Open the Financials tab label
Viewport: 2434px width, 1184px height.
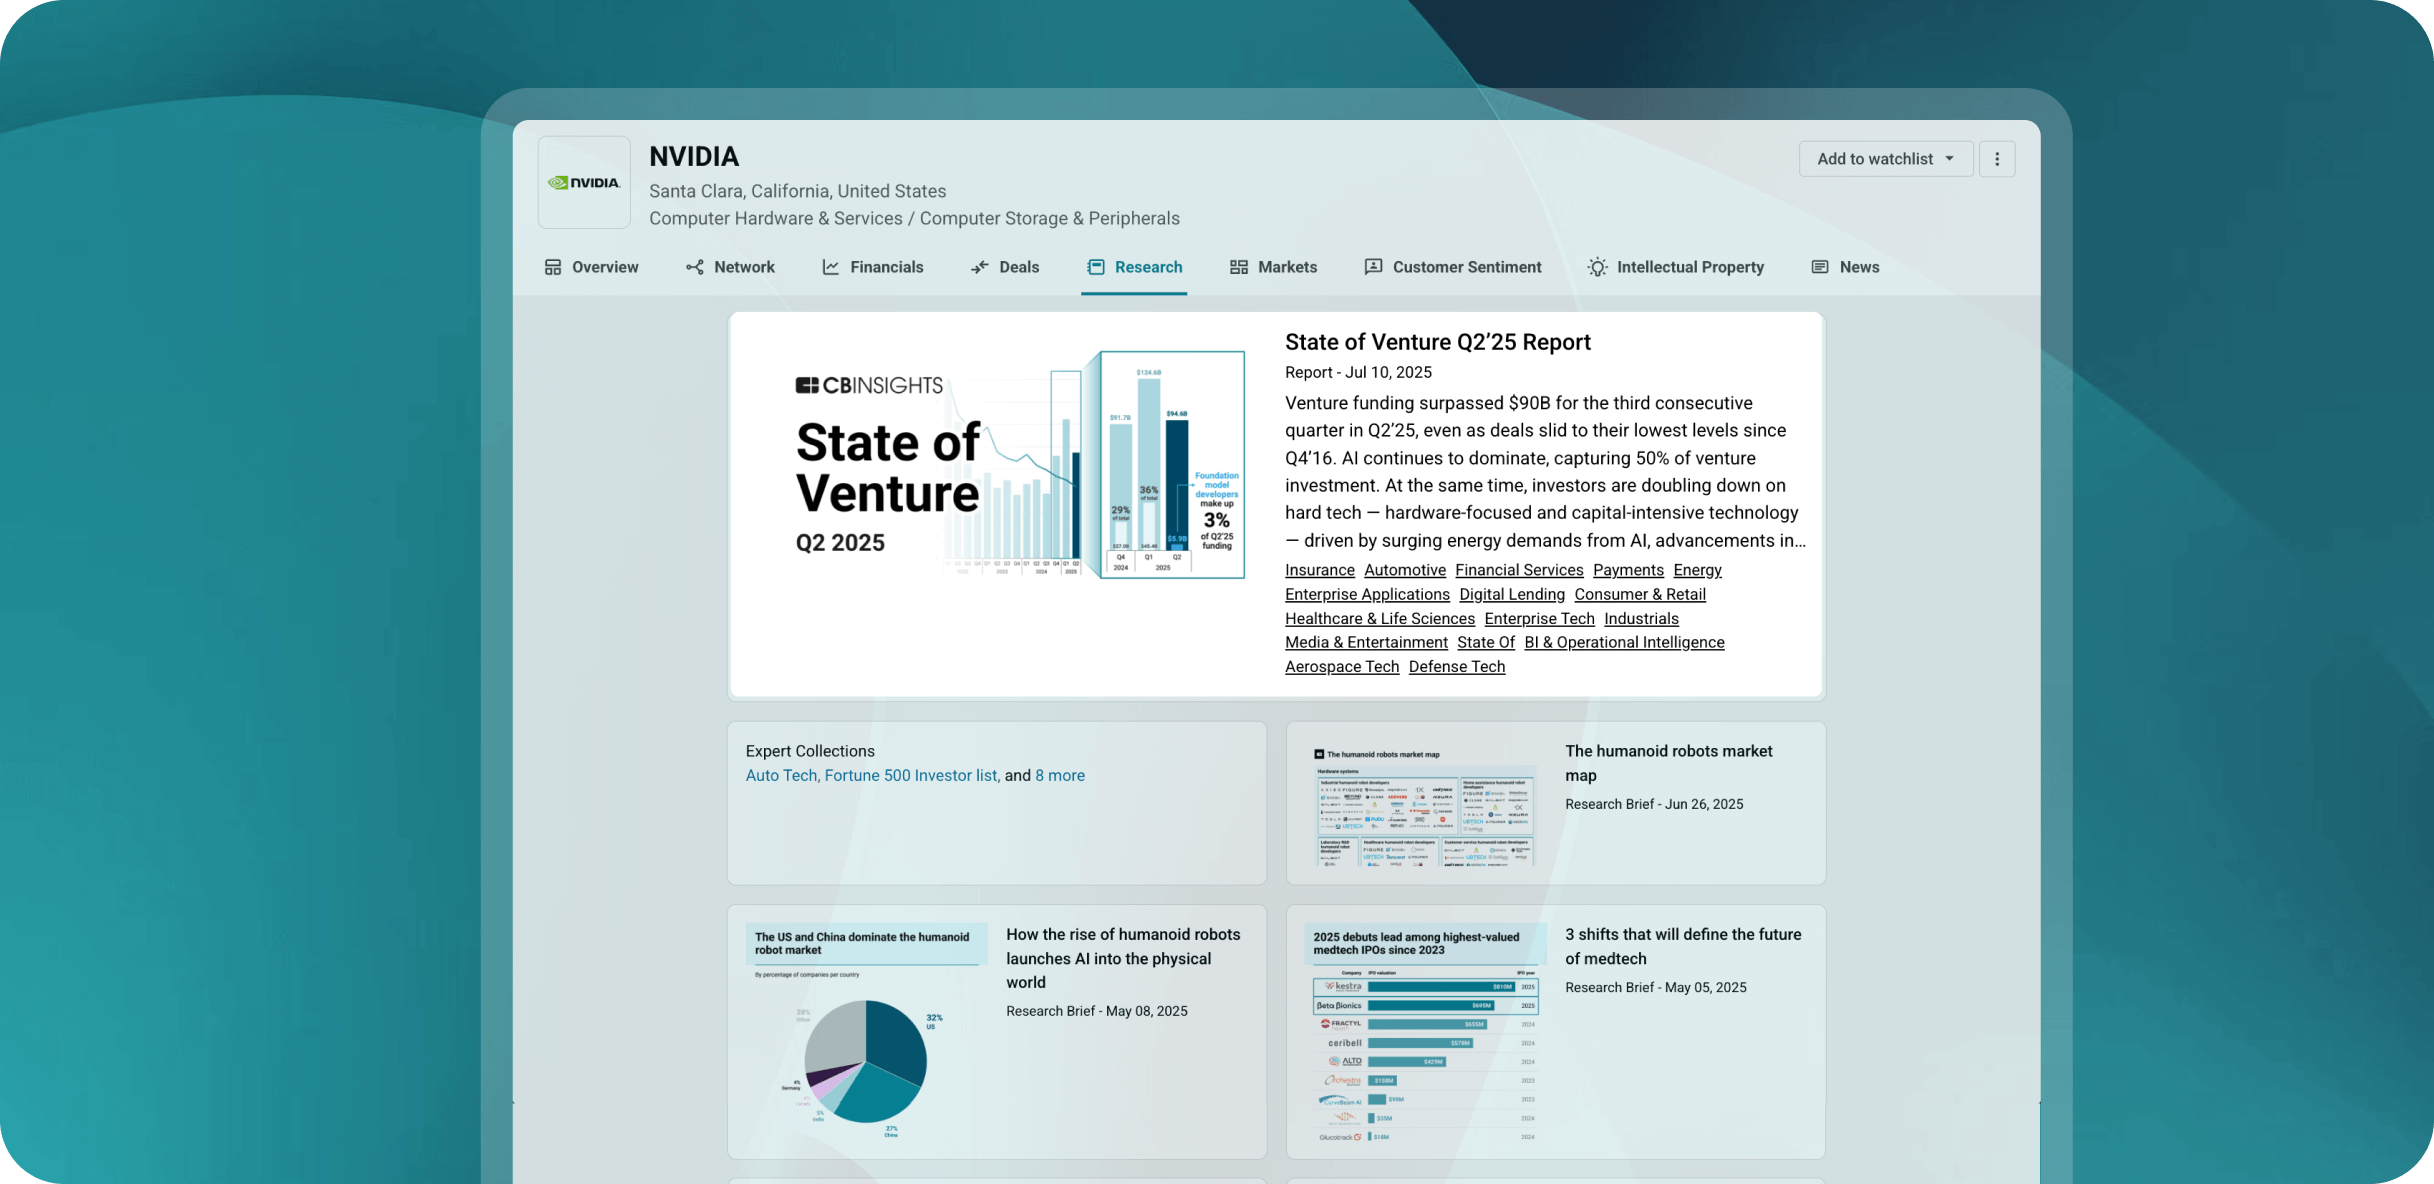tap(886, 267)
